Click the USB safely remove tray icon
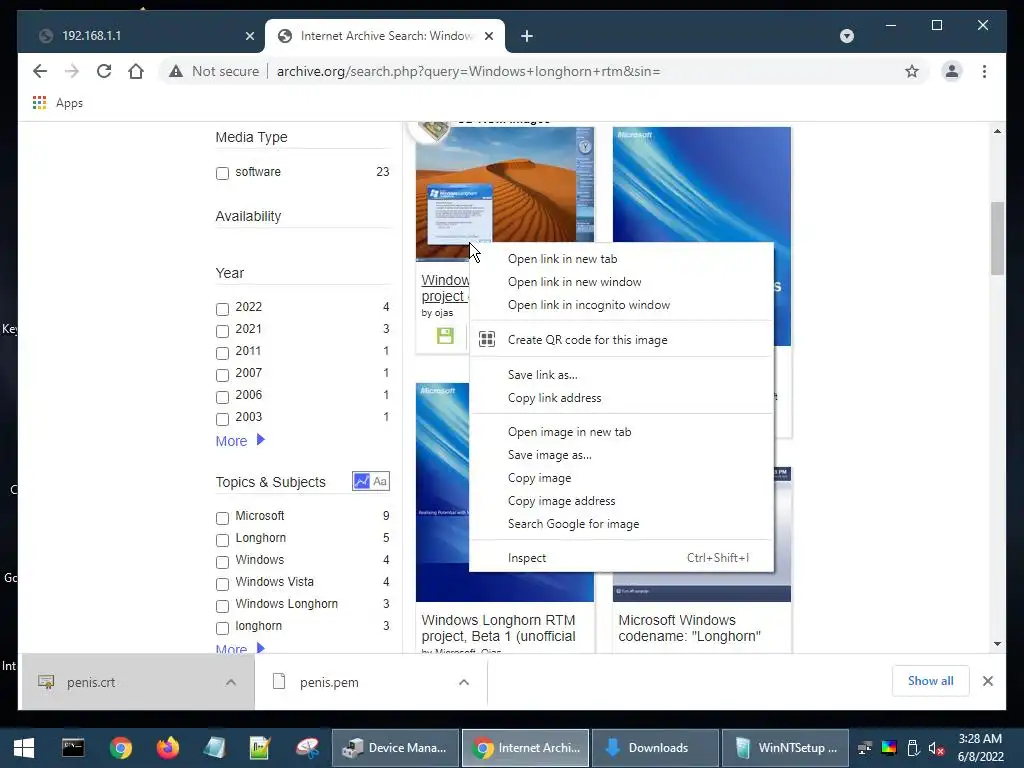This screenshot has height=768, width=1024. pos(913,748)
